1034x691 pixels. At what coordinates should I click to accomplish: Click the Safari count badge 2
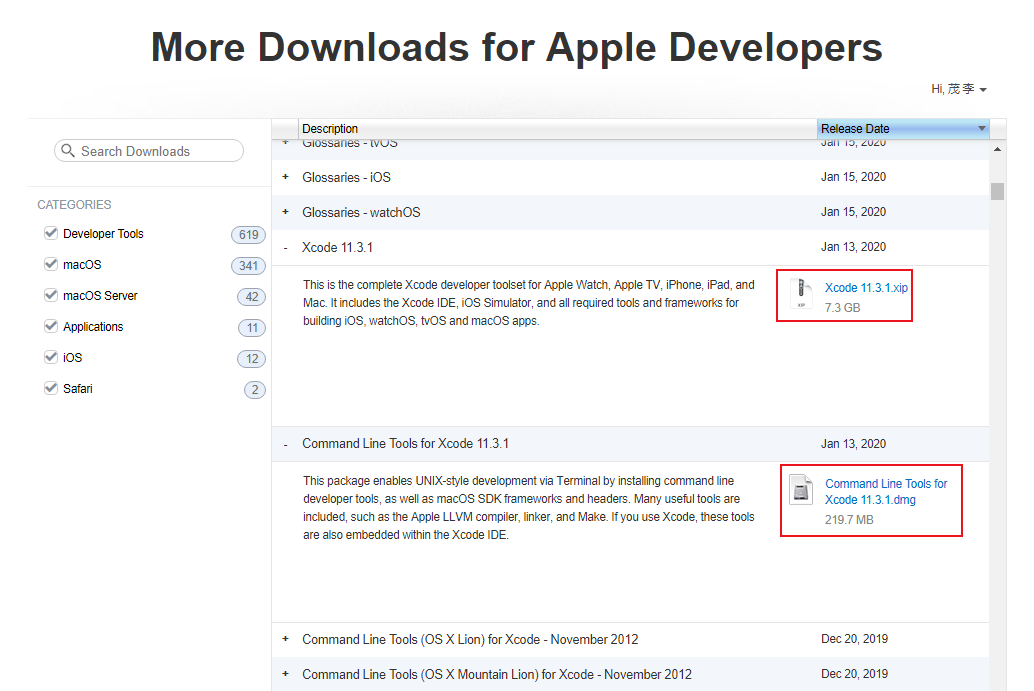(255, 390)
